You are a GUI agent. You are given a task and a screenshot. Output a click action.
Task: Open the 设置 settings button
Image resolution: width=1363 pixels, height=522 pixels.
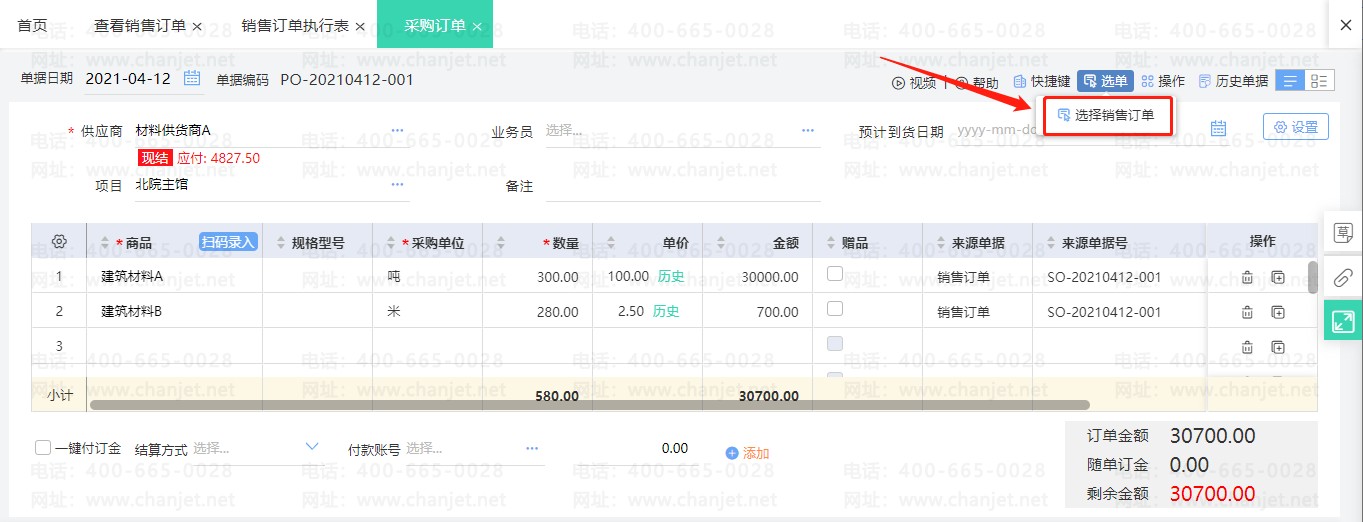tap(1296, 127)
